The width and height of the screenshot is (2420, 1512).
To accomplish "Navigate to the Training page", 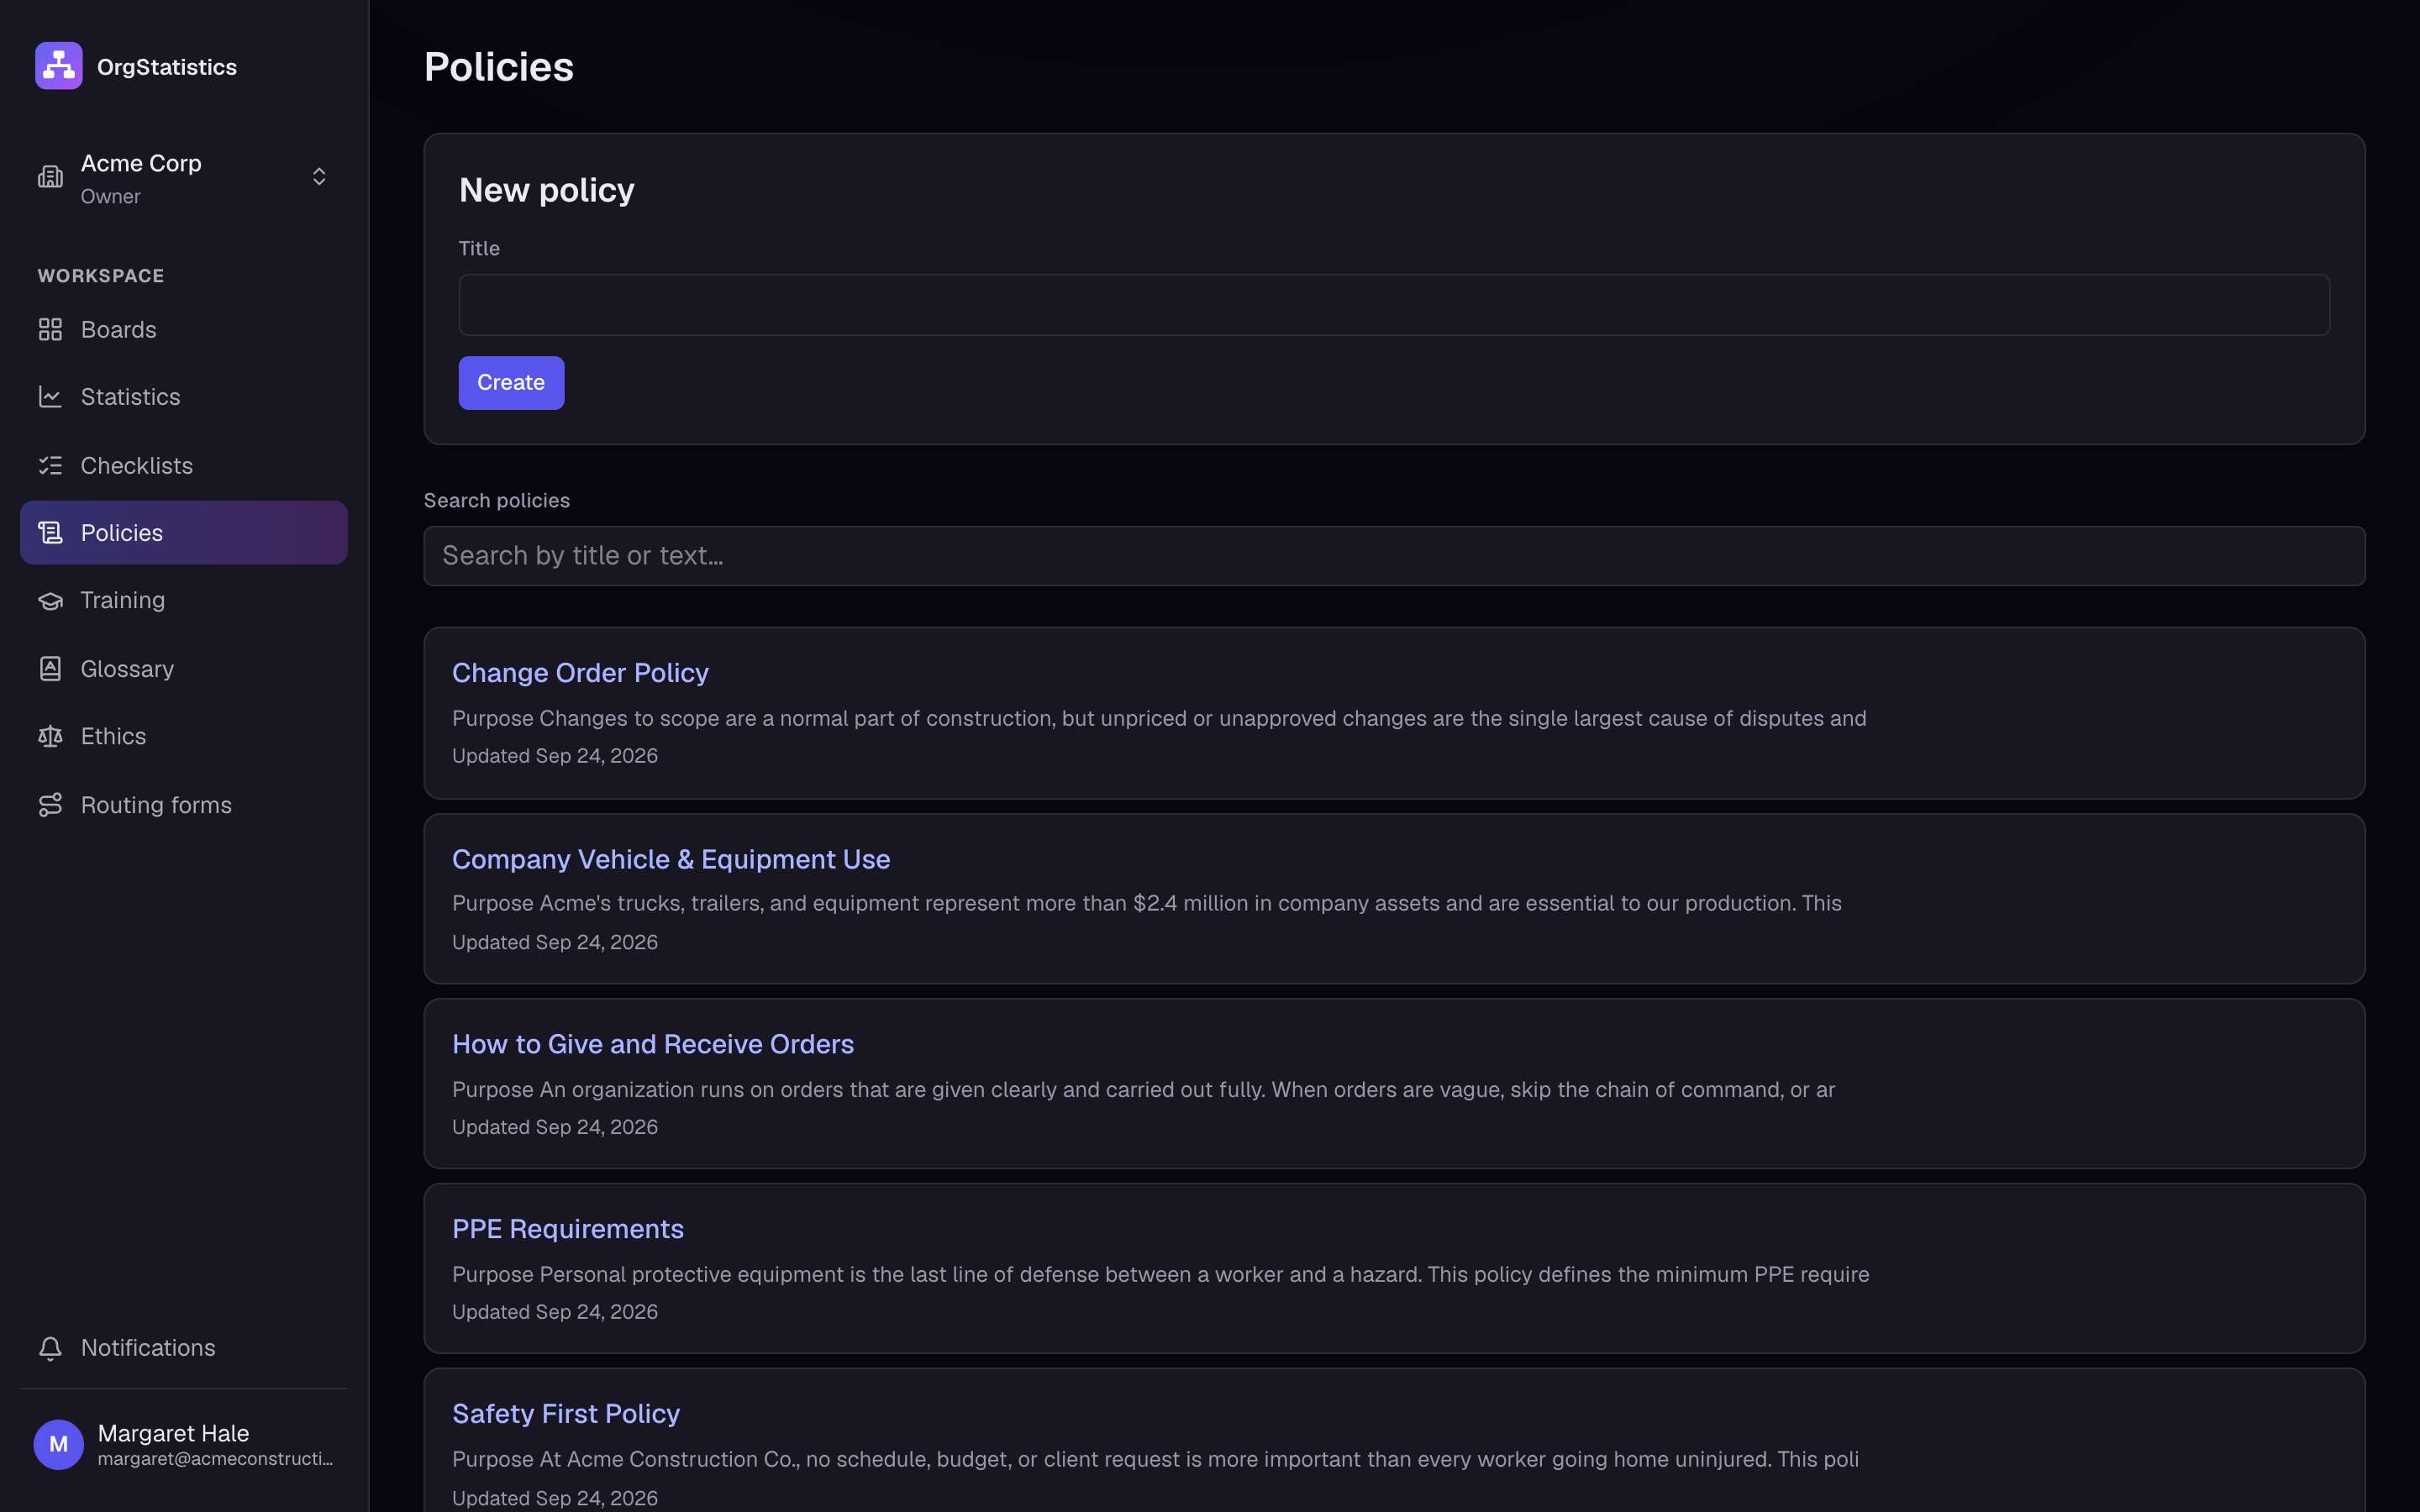I will pyautogui.click(x=184, y=601).
